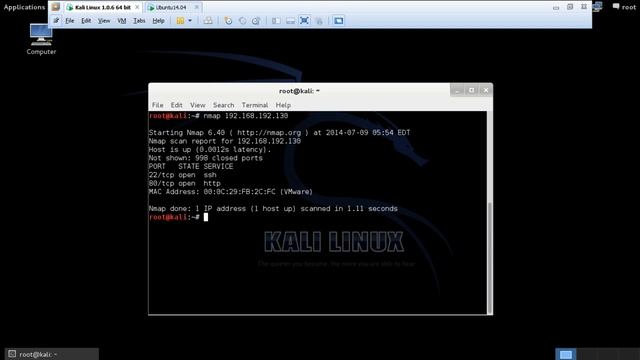640x360 pixels.
Task: Toggle the show library sidebar icon
Action: coord(276,20)
